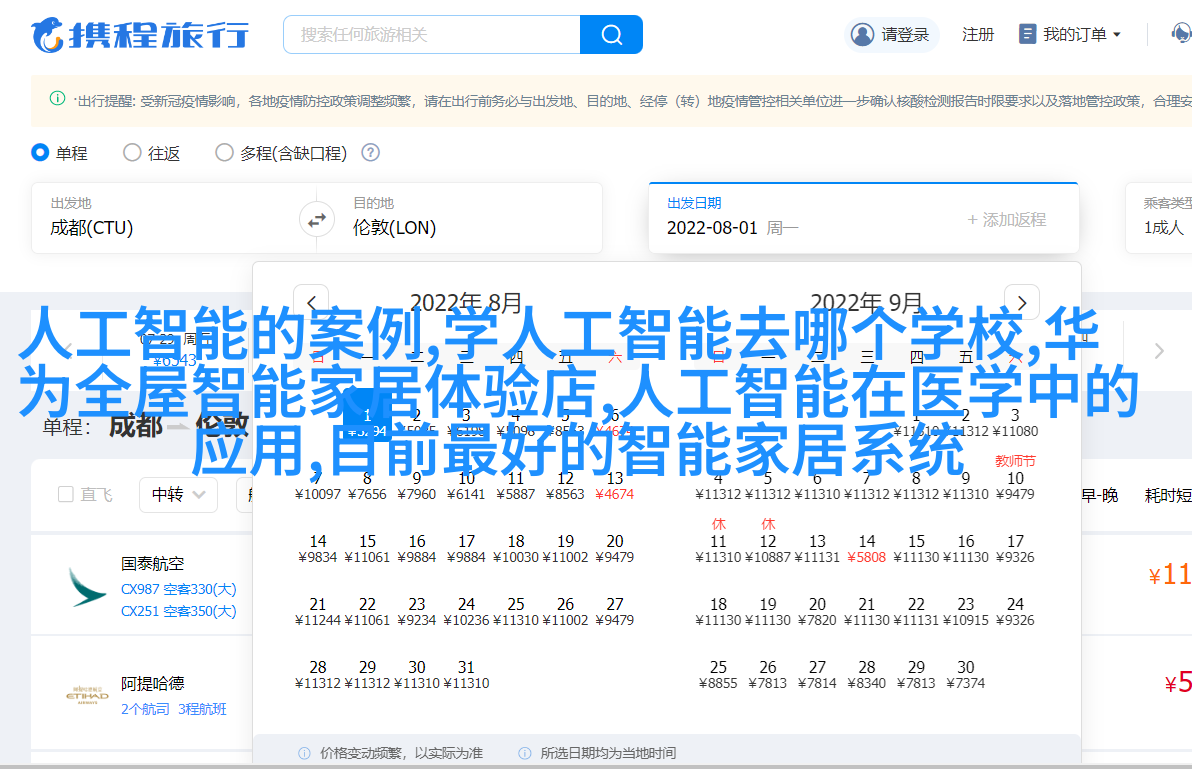Click the Cathay Pacific airline logo

pyautogui.click(x=87, y=587)
